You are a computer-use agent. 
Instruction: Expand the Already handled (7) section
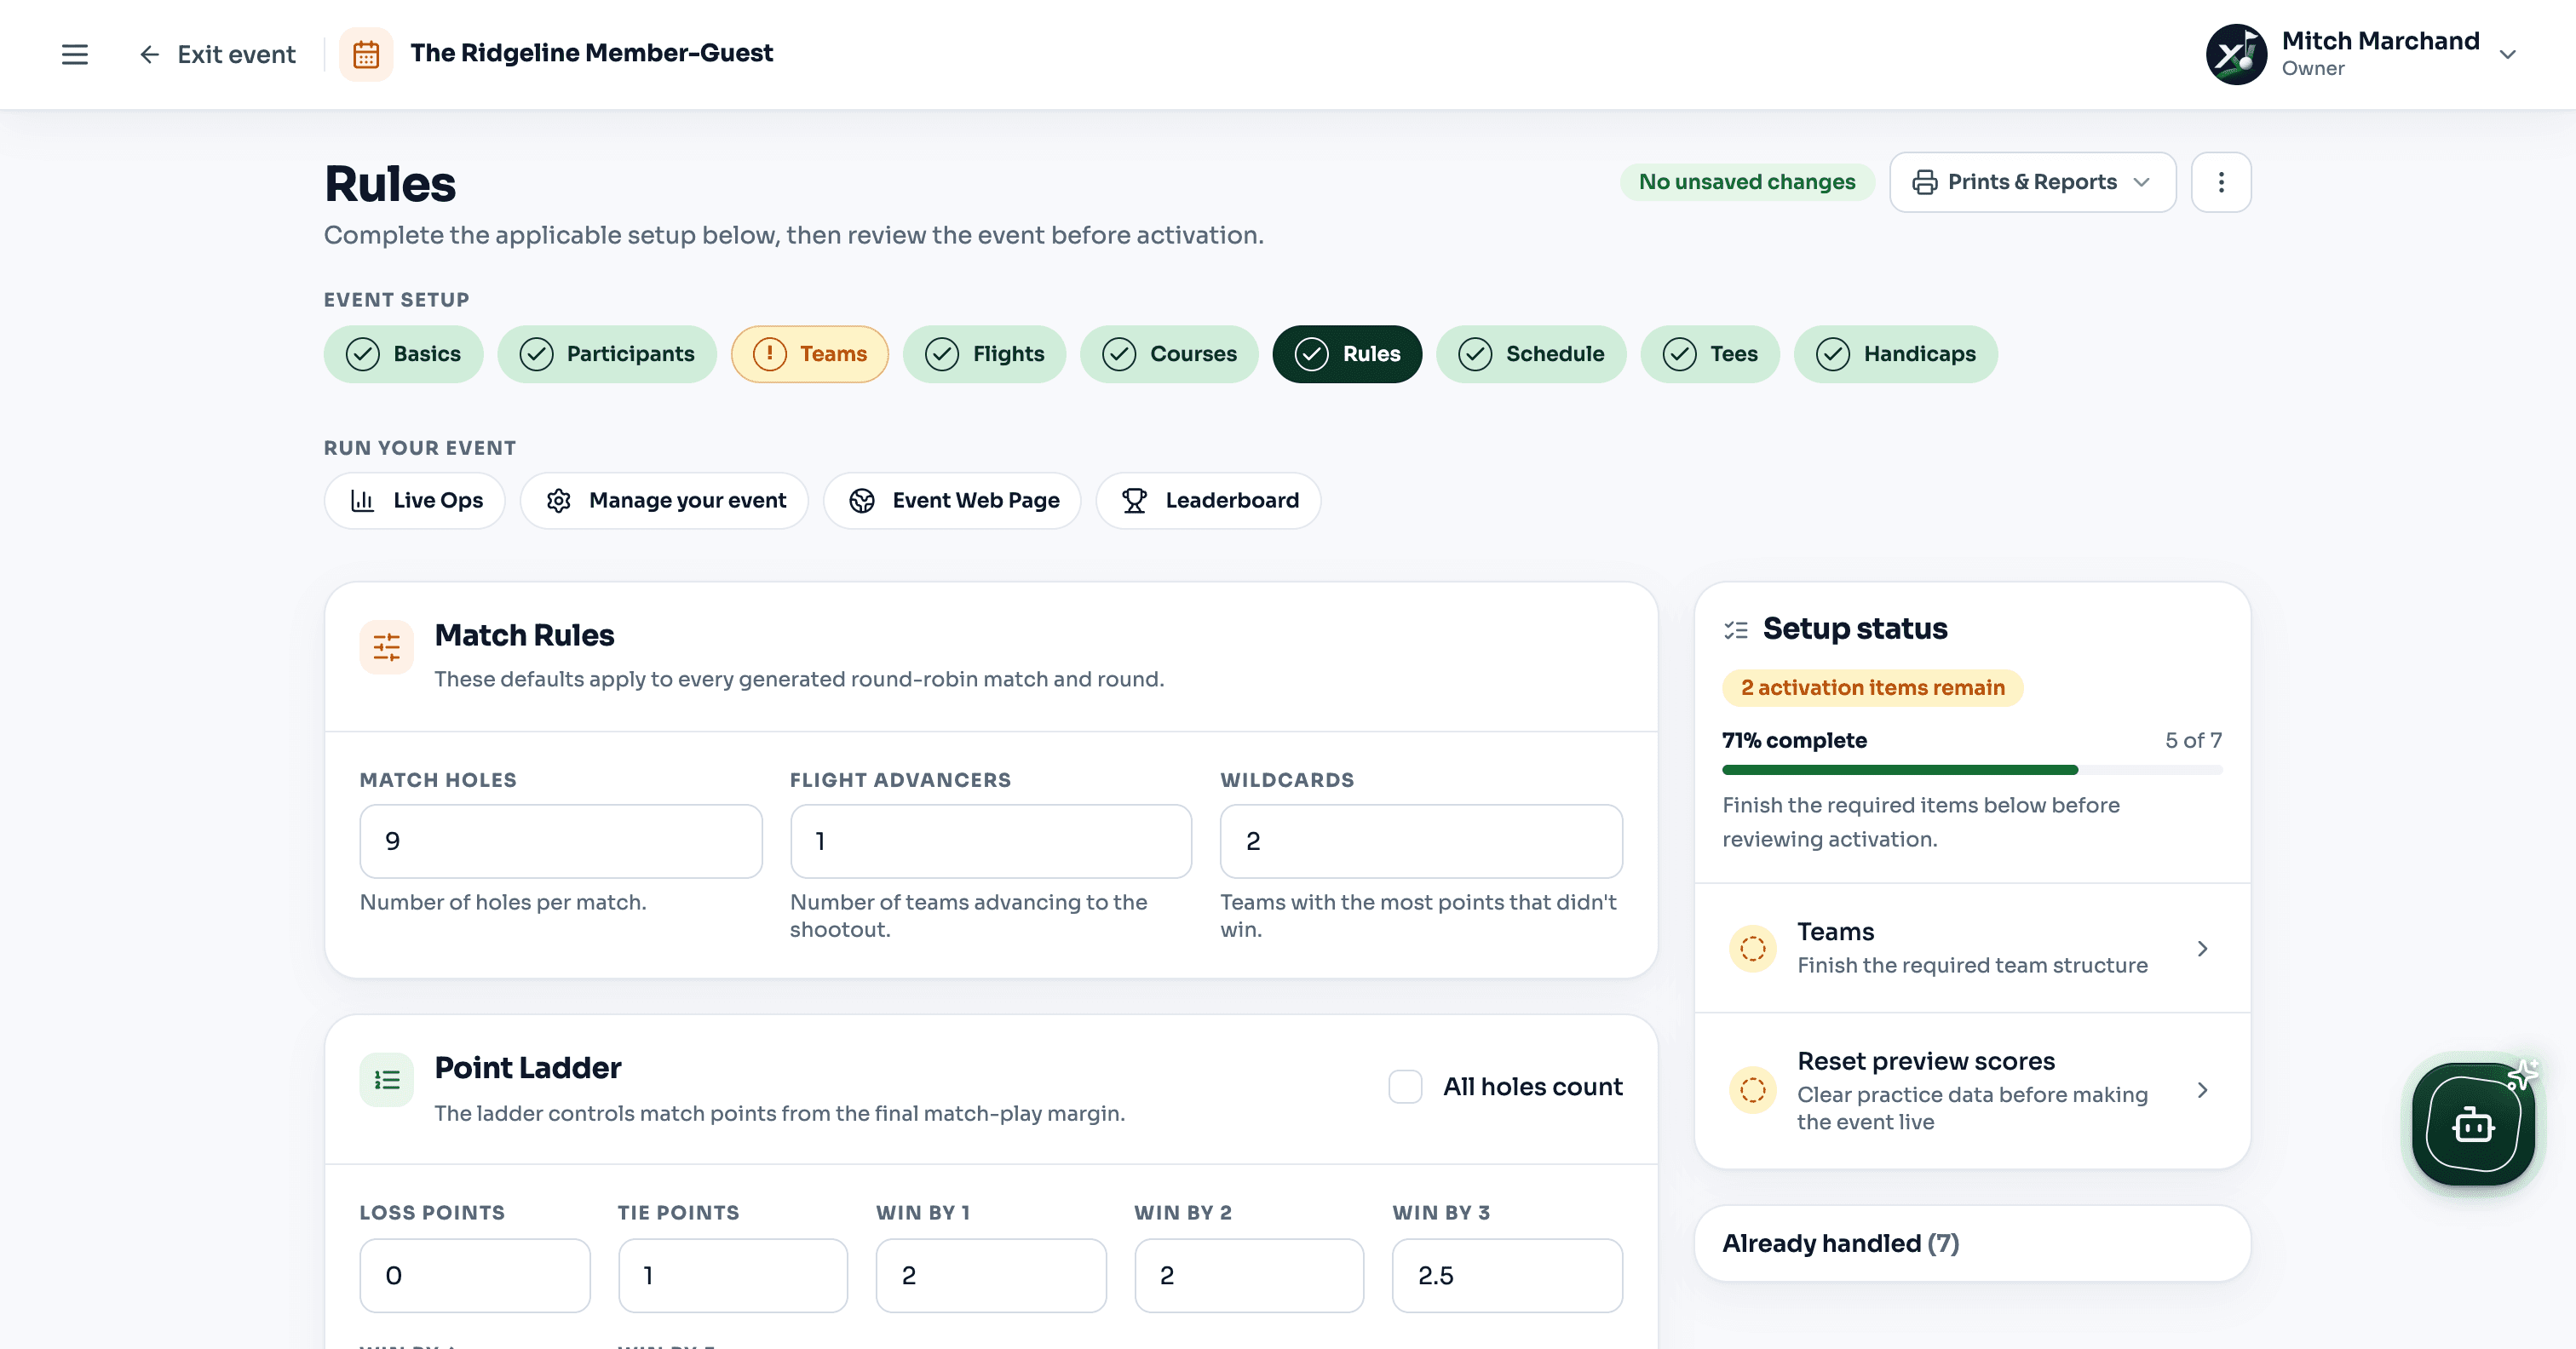coord(1972,1243)
